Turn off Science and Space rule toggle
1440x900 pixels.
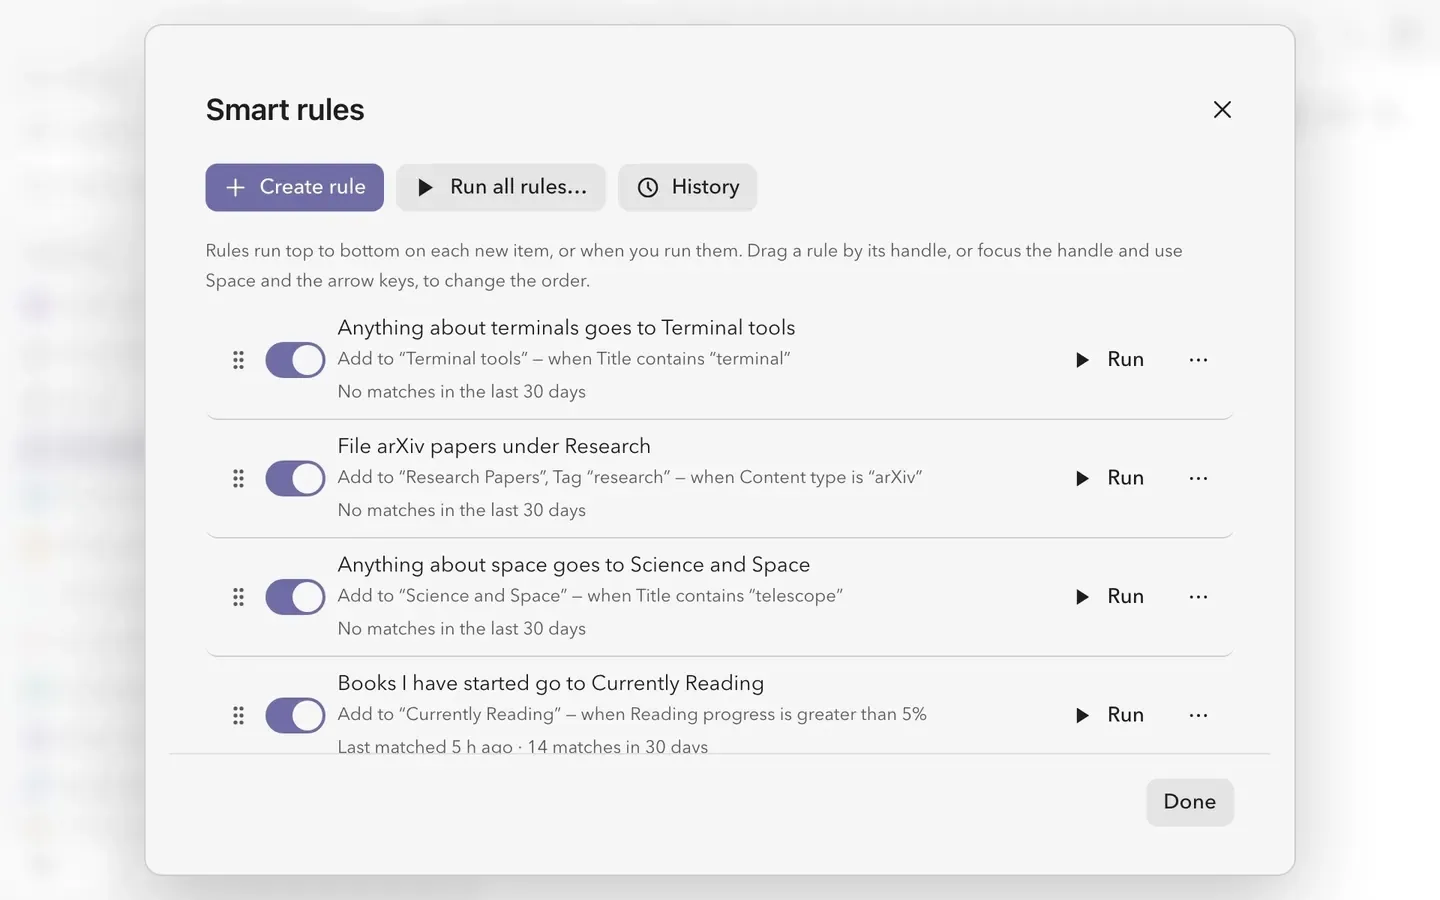pos(295,597)
